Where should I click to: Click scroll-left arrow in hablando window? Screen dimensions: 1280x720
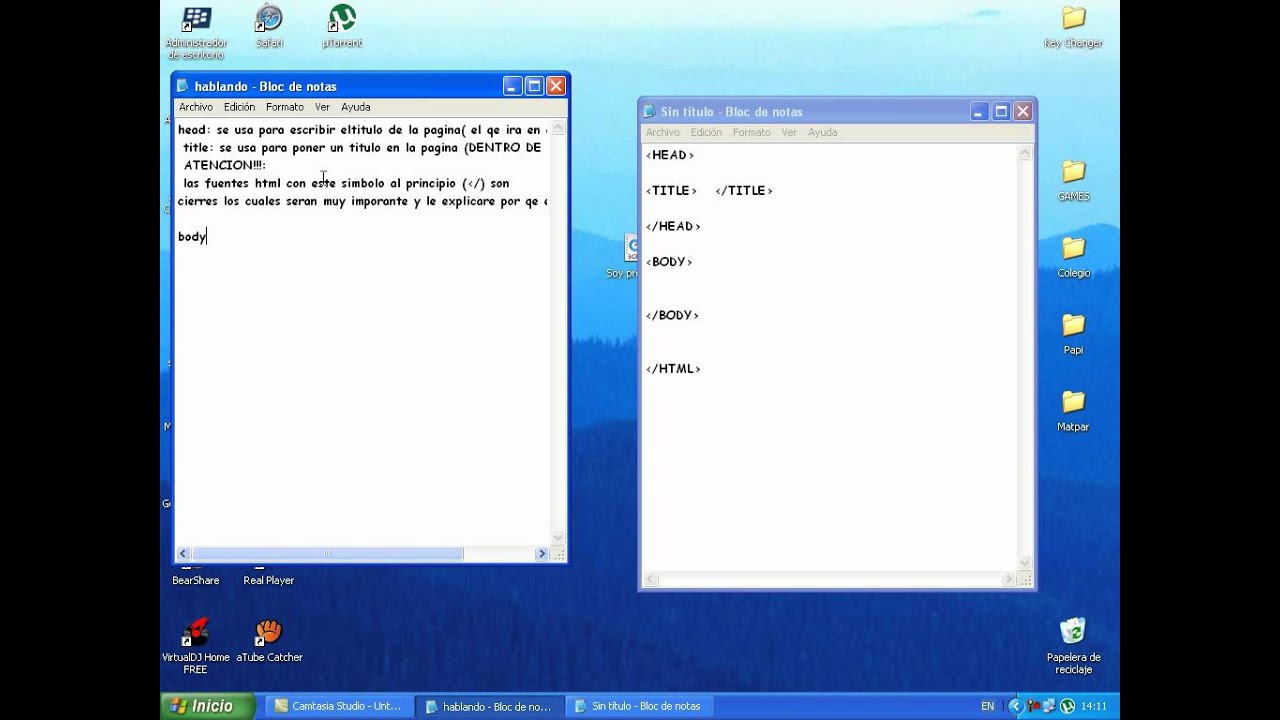point(183,554)
